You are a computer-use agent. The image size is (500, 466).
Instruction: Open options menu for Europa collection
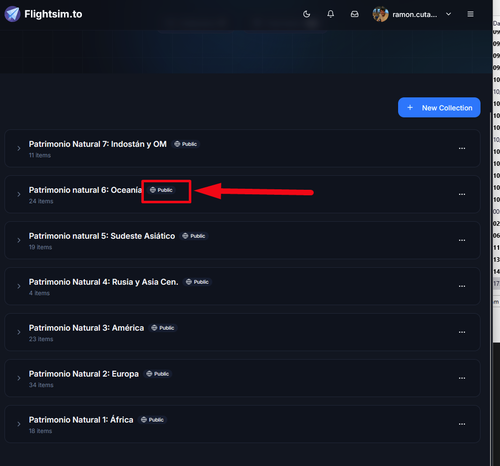pos(462,378)
